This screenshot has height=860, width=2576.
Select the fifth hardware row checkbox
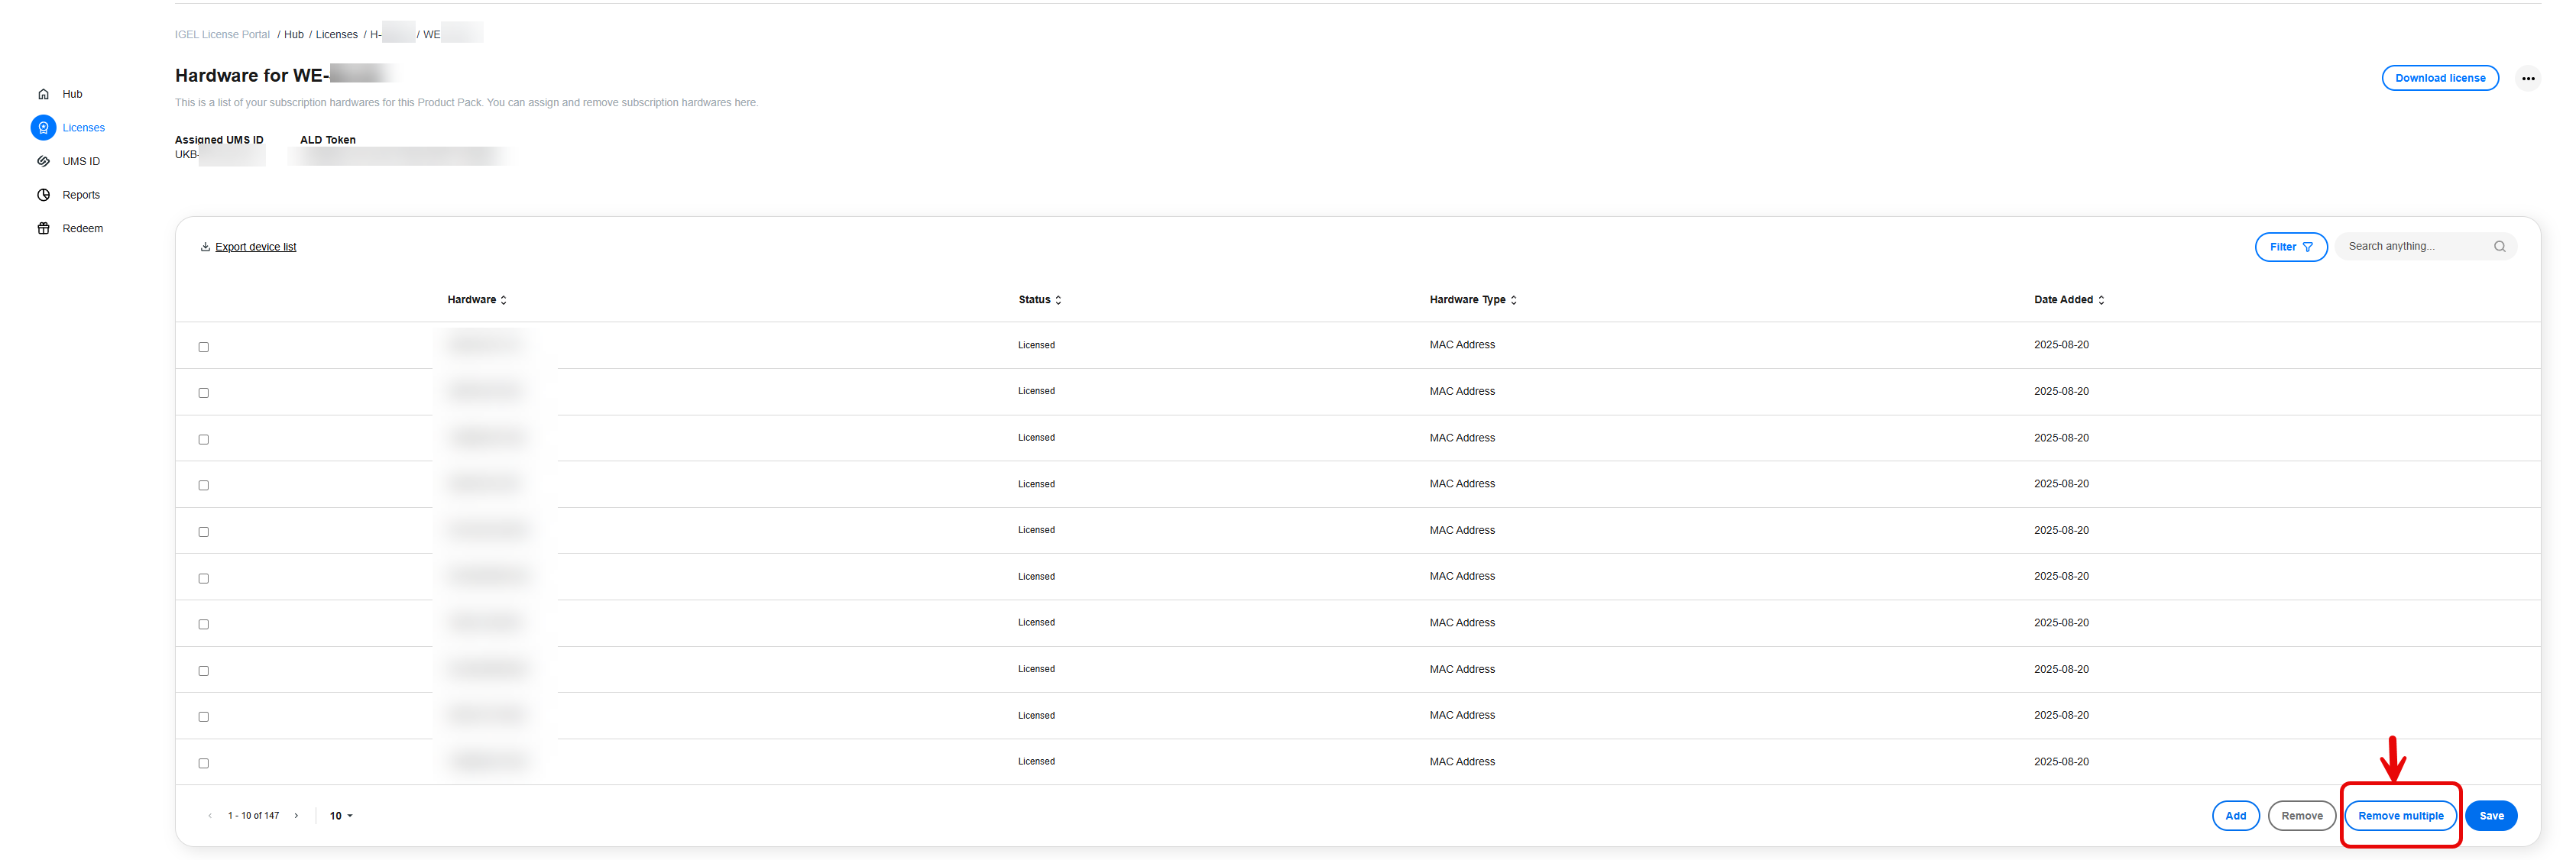[x=204, y=532]
